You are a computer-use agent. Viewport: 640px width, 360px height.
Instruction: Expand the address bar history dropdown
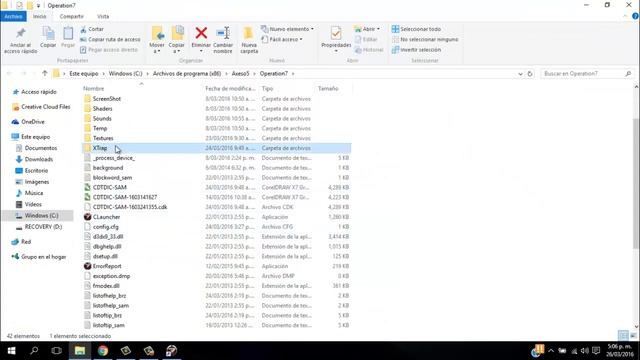coord(520,74)
